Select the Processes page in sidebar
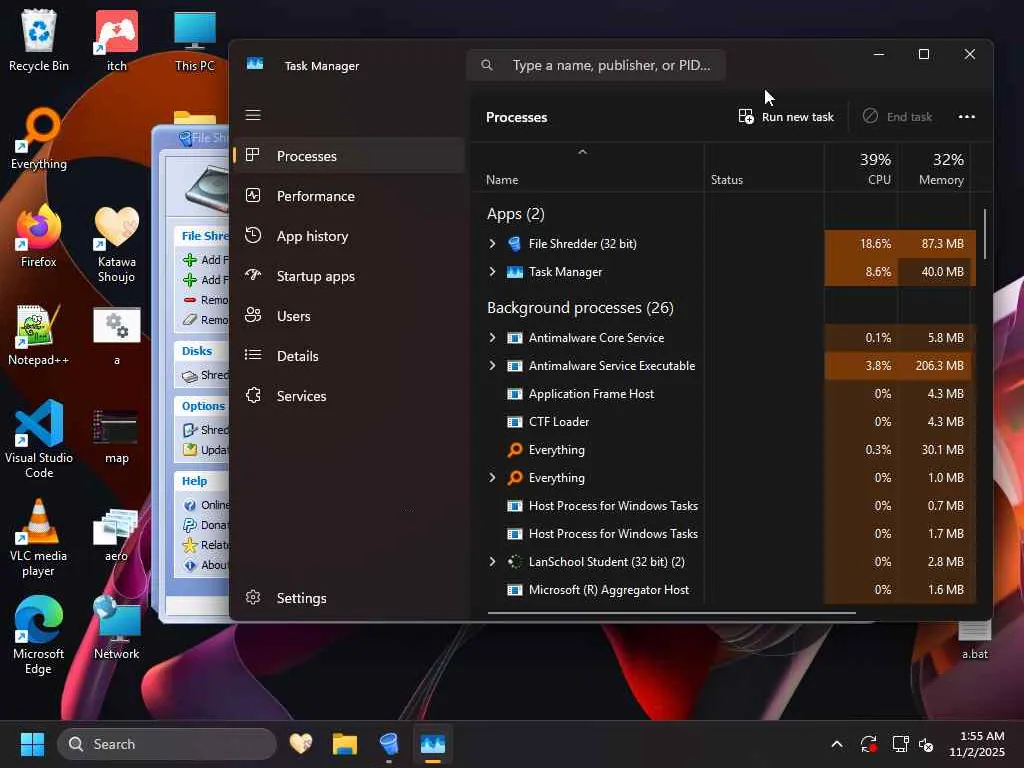 [x=349, y=155]
